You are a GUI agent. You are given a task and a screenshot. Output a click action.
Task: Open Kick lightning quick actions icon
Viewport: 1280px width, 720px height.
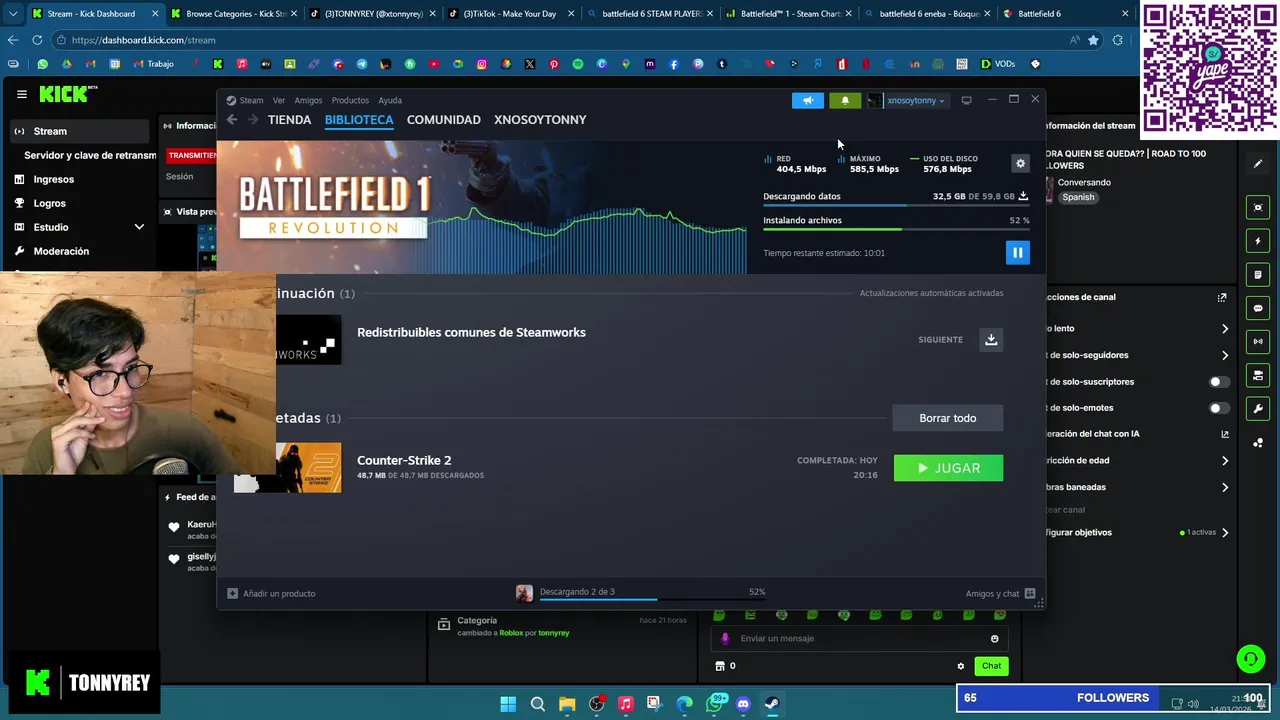[1258, 241]
